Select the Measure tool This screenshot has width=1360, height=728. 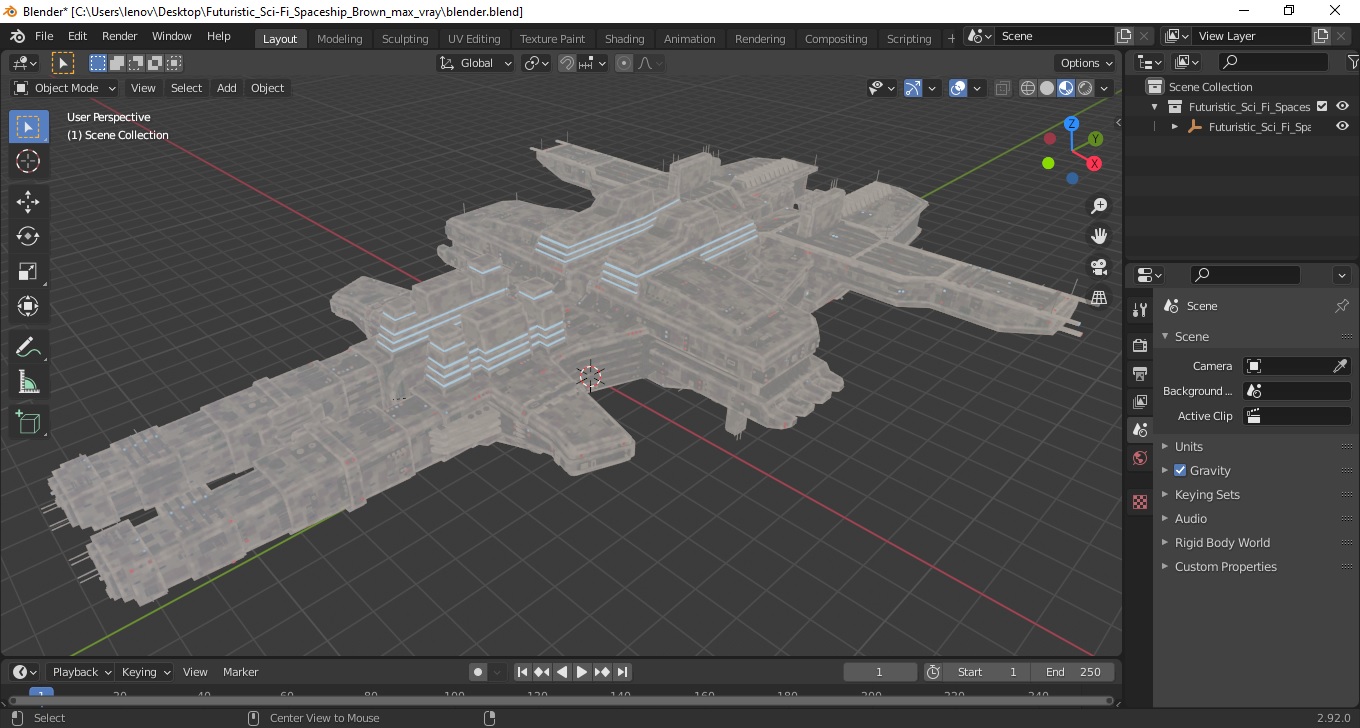28,382
